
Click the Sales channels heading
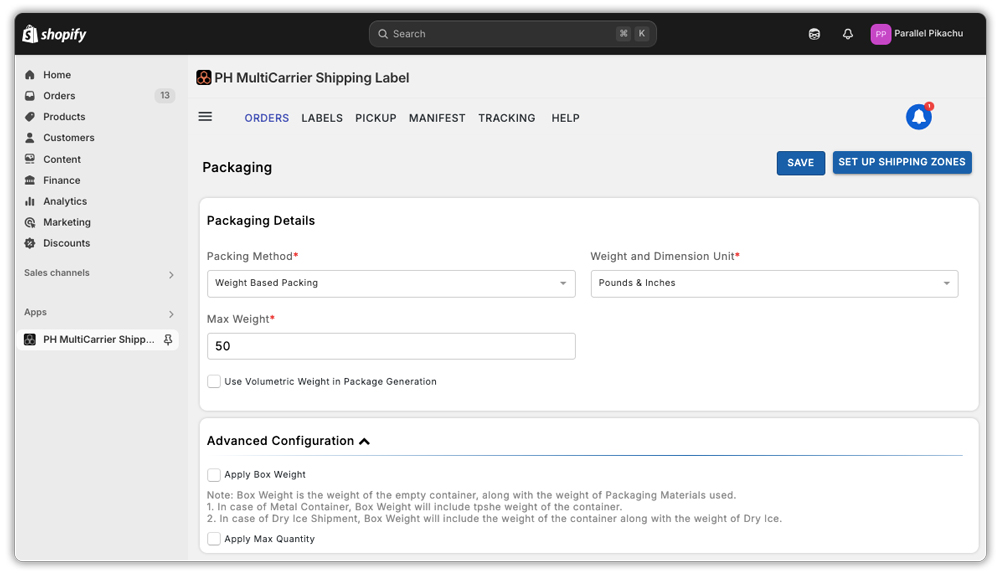(57, 272)
